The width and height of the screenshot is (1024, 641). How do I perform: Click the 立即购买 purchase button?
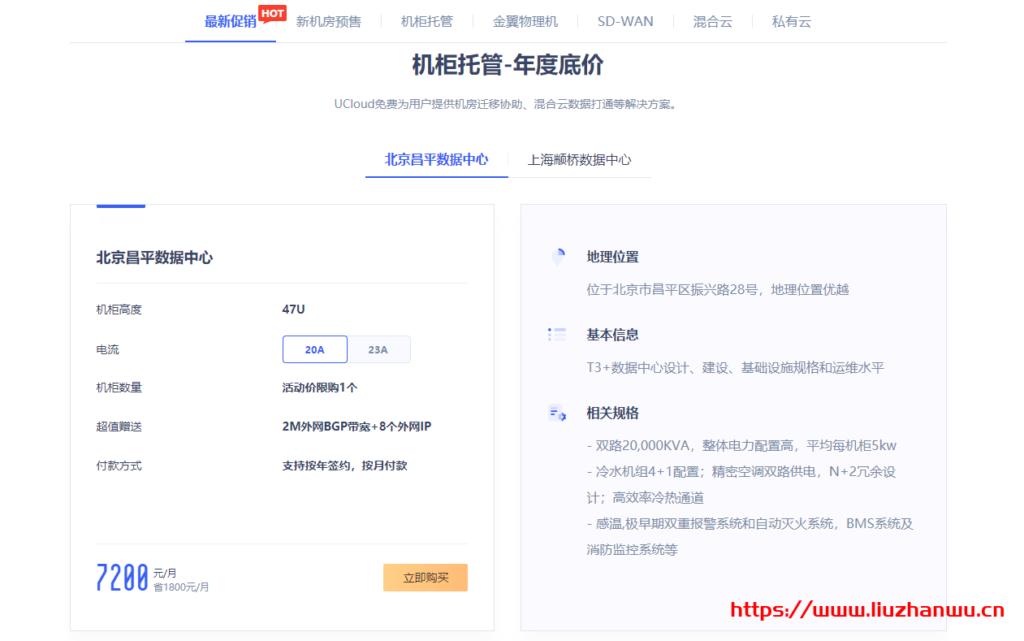click(x=425, y=577)
